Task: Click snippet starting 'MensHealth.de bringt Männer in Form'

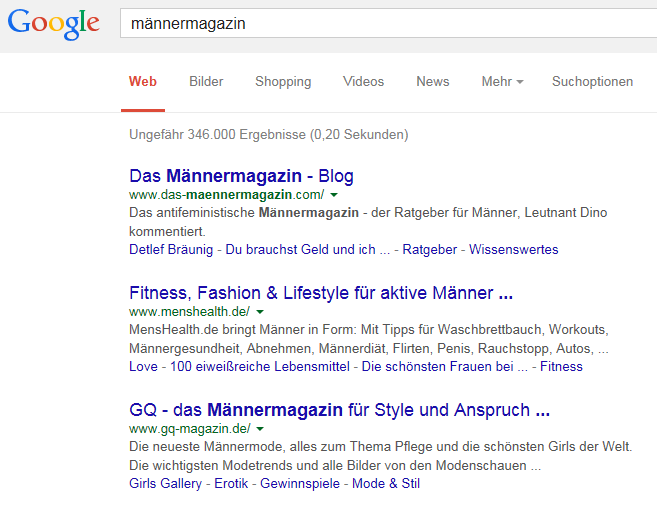Action: pyautogui.click(x=369, y=339)
